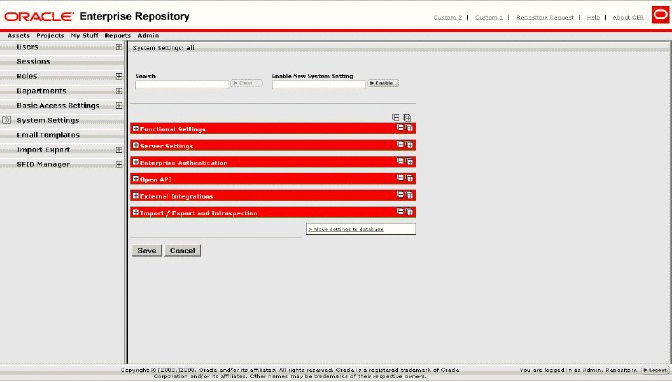Viewport: 672px width, 382px height.
Task: Click the icon beside System Settings in the sidebar
Action: [x=6, y=120]
